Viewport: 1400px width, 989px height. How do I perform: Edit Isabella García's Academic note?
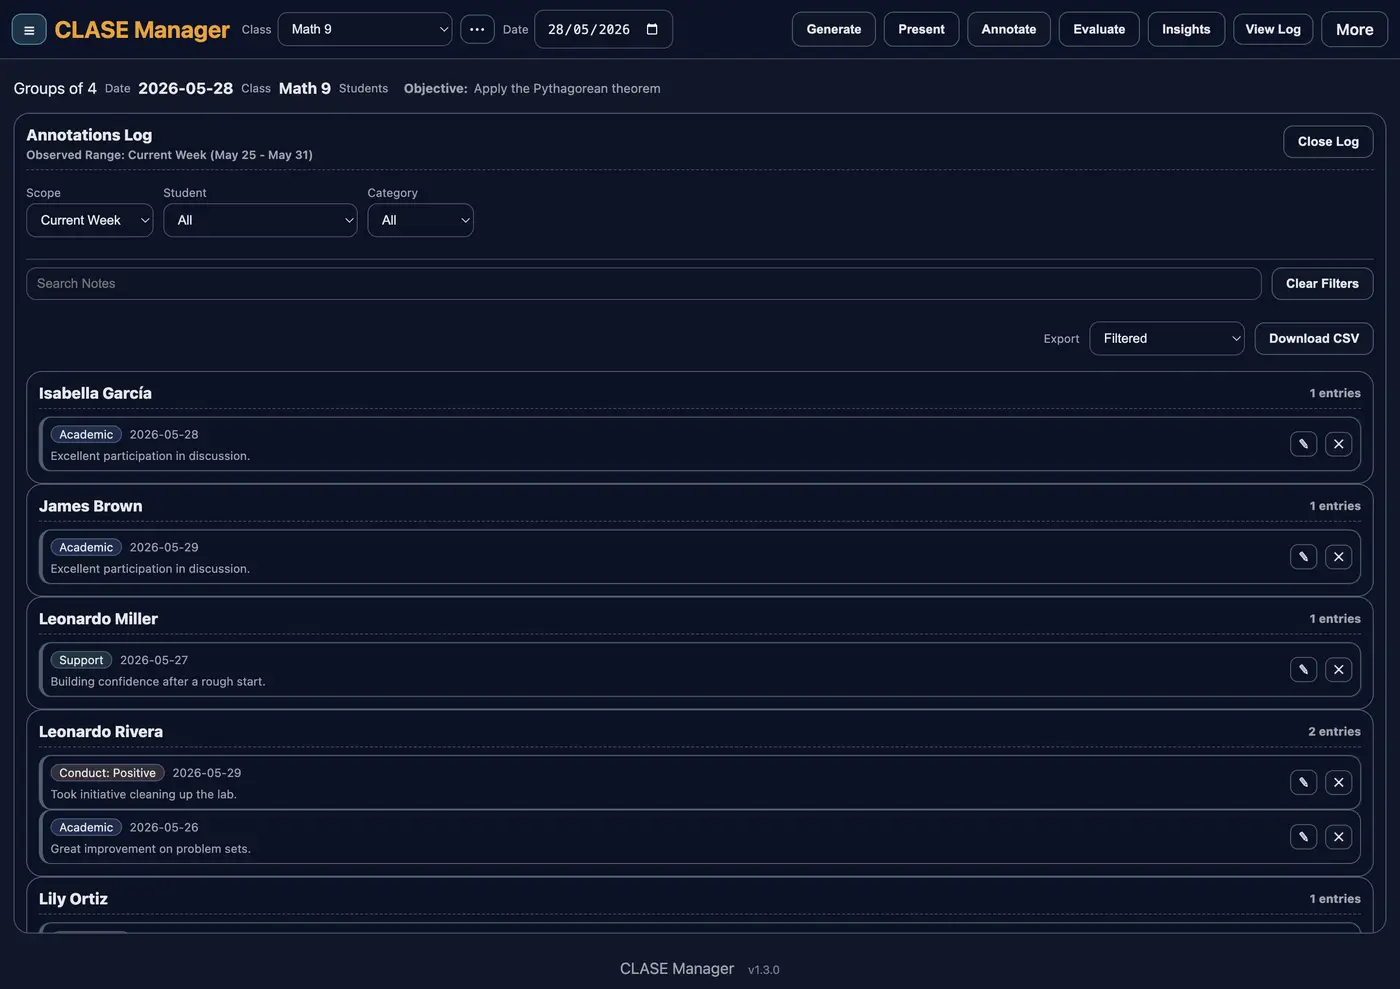[x=1303, y=444]
